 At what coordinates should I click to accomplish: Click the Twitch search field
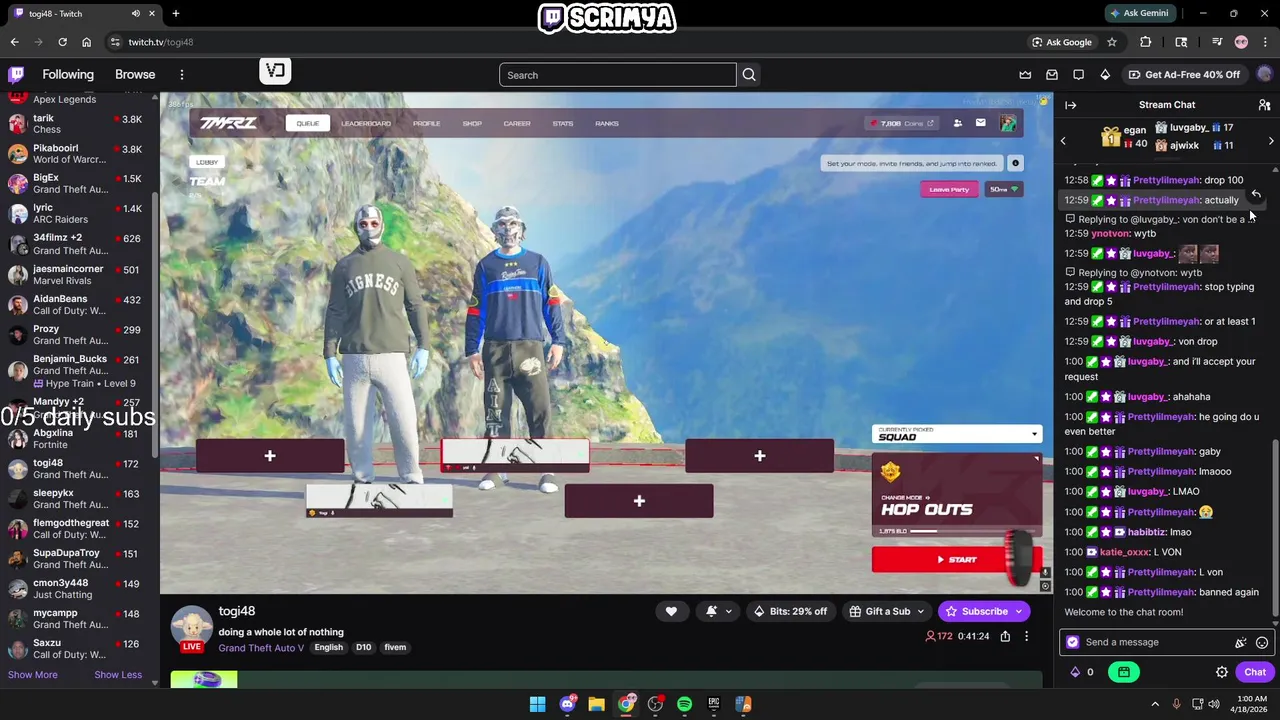pos(617,75)
